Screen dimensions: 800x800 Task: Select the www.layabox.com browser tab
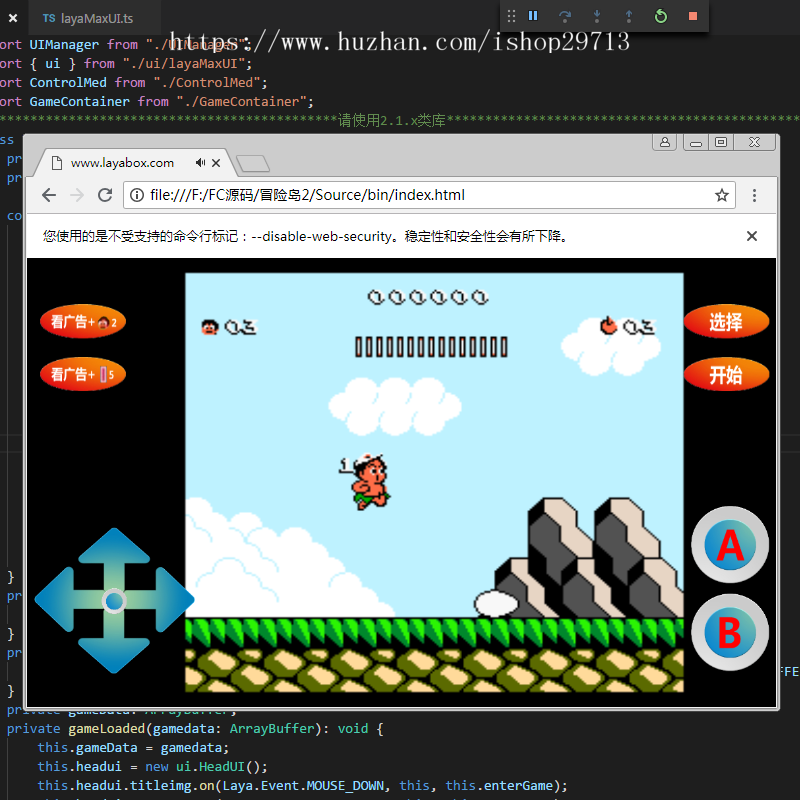click(120, 162)
